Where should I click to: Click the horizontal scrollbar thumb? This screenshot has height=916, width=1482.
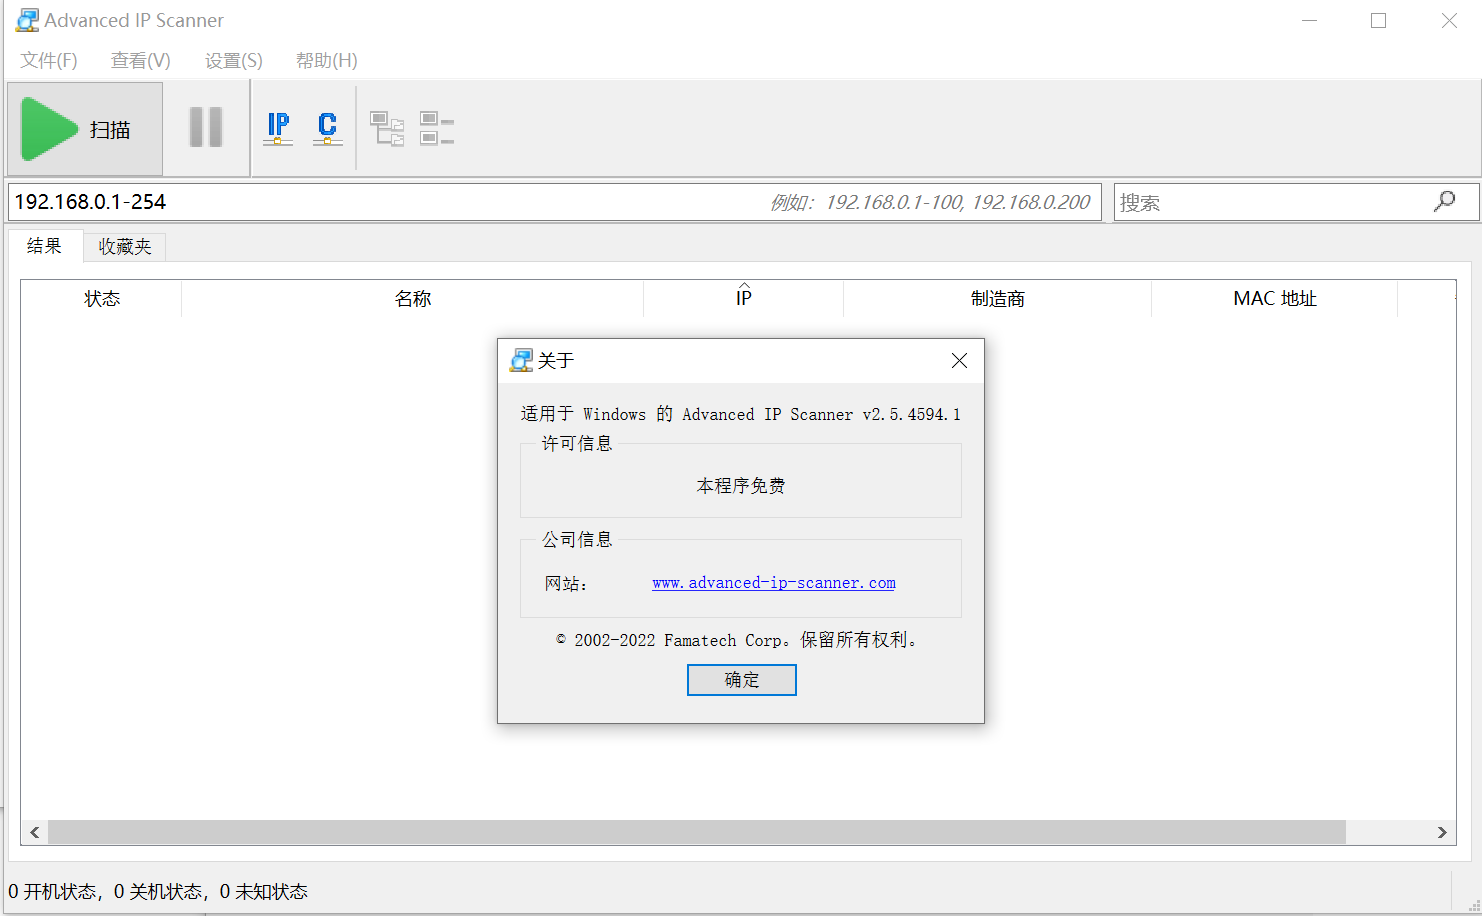click(697, 832)
